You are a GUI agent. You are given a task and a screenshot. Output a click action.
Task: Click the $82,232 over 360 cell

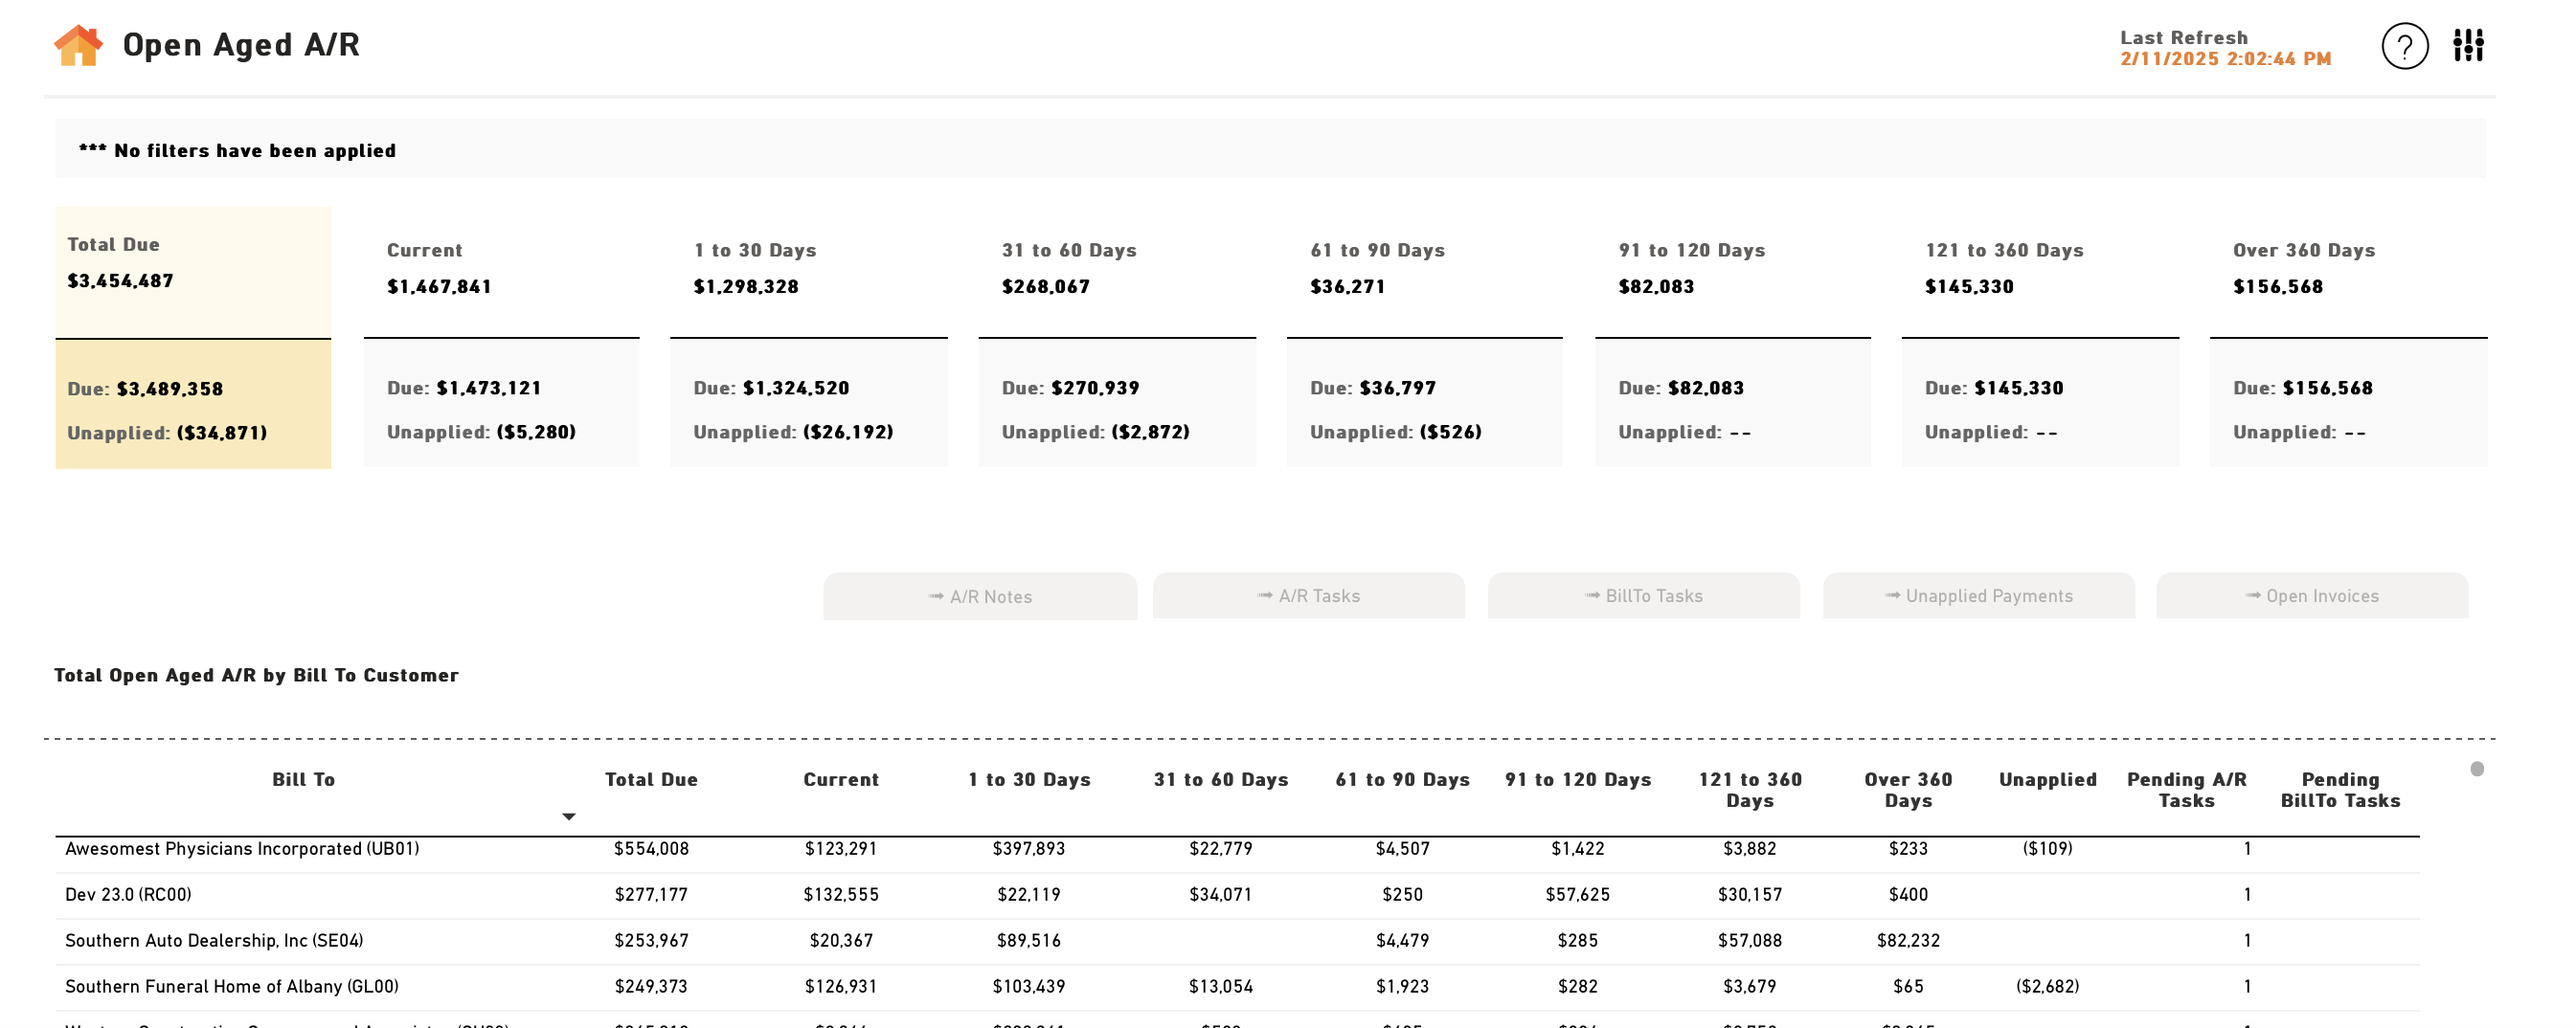coord(1908,941)
